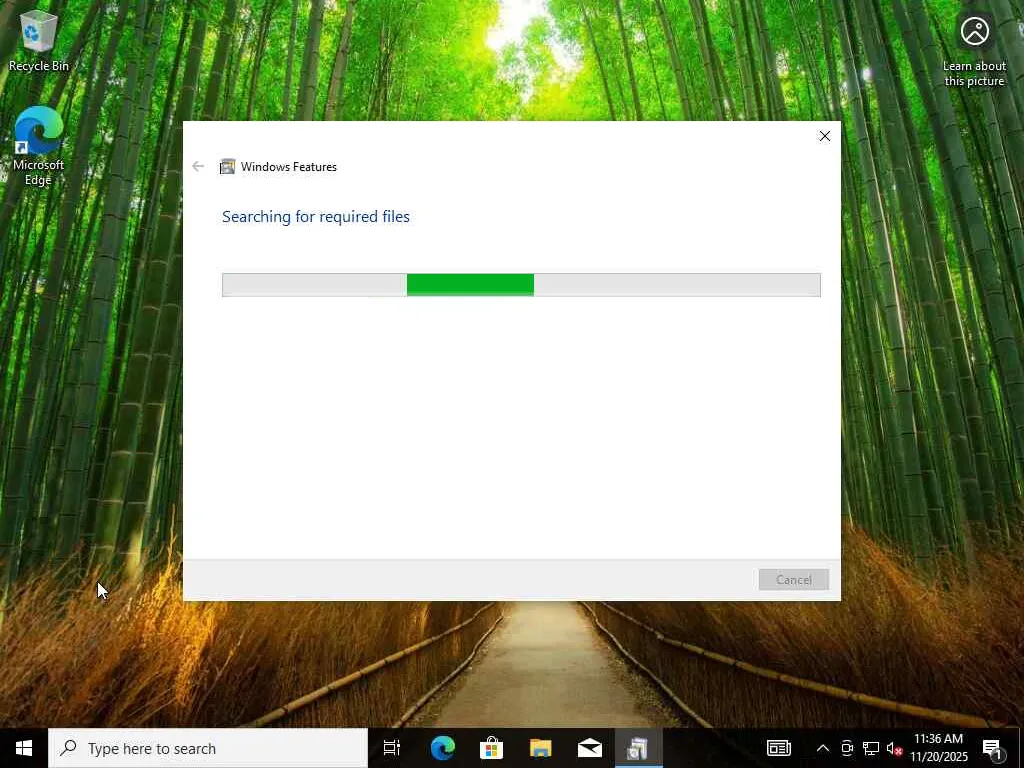The width and height of the screenshot is (1024, 768).
Task: Click the Cancel button
Action: (793, 579)
